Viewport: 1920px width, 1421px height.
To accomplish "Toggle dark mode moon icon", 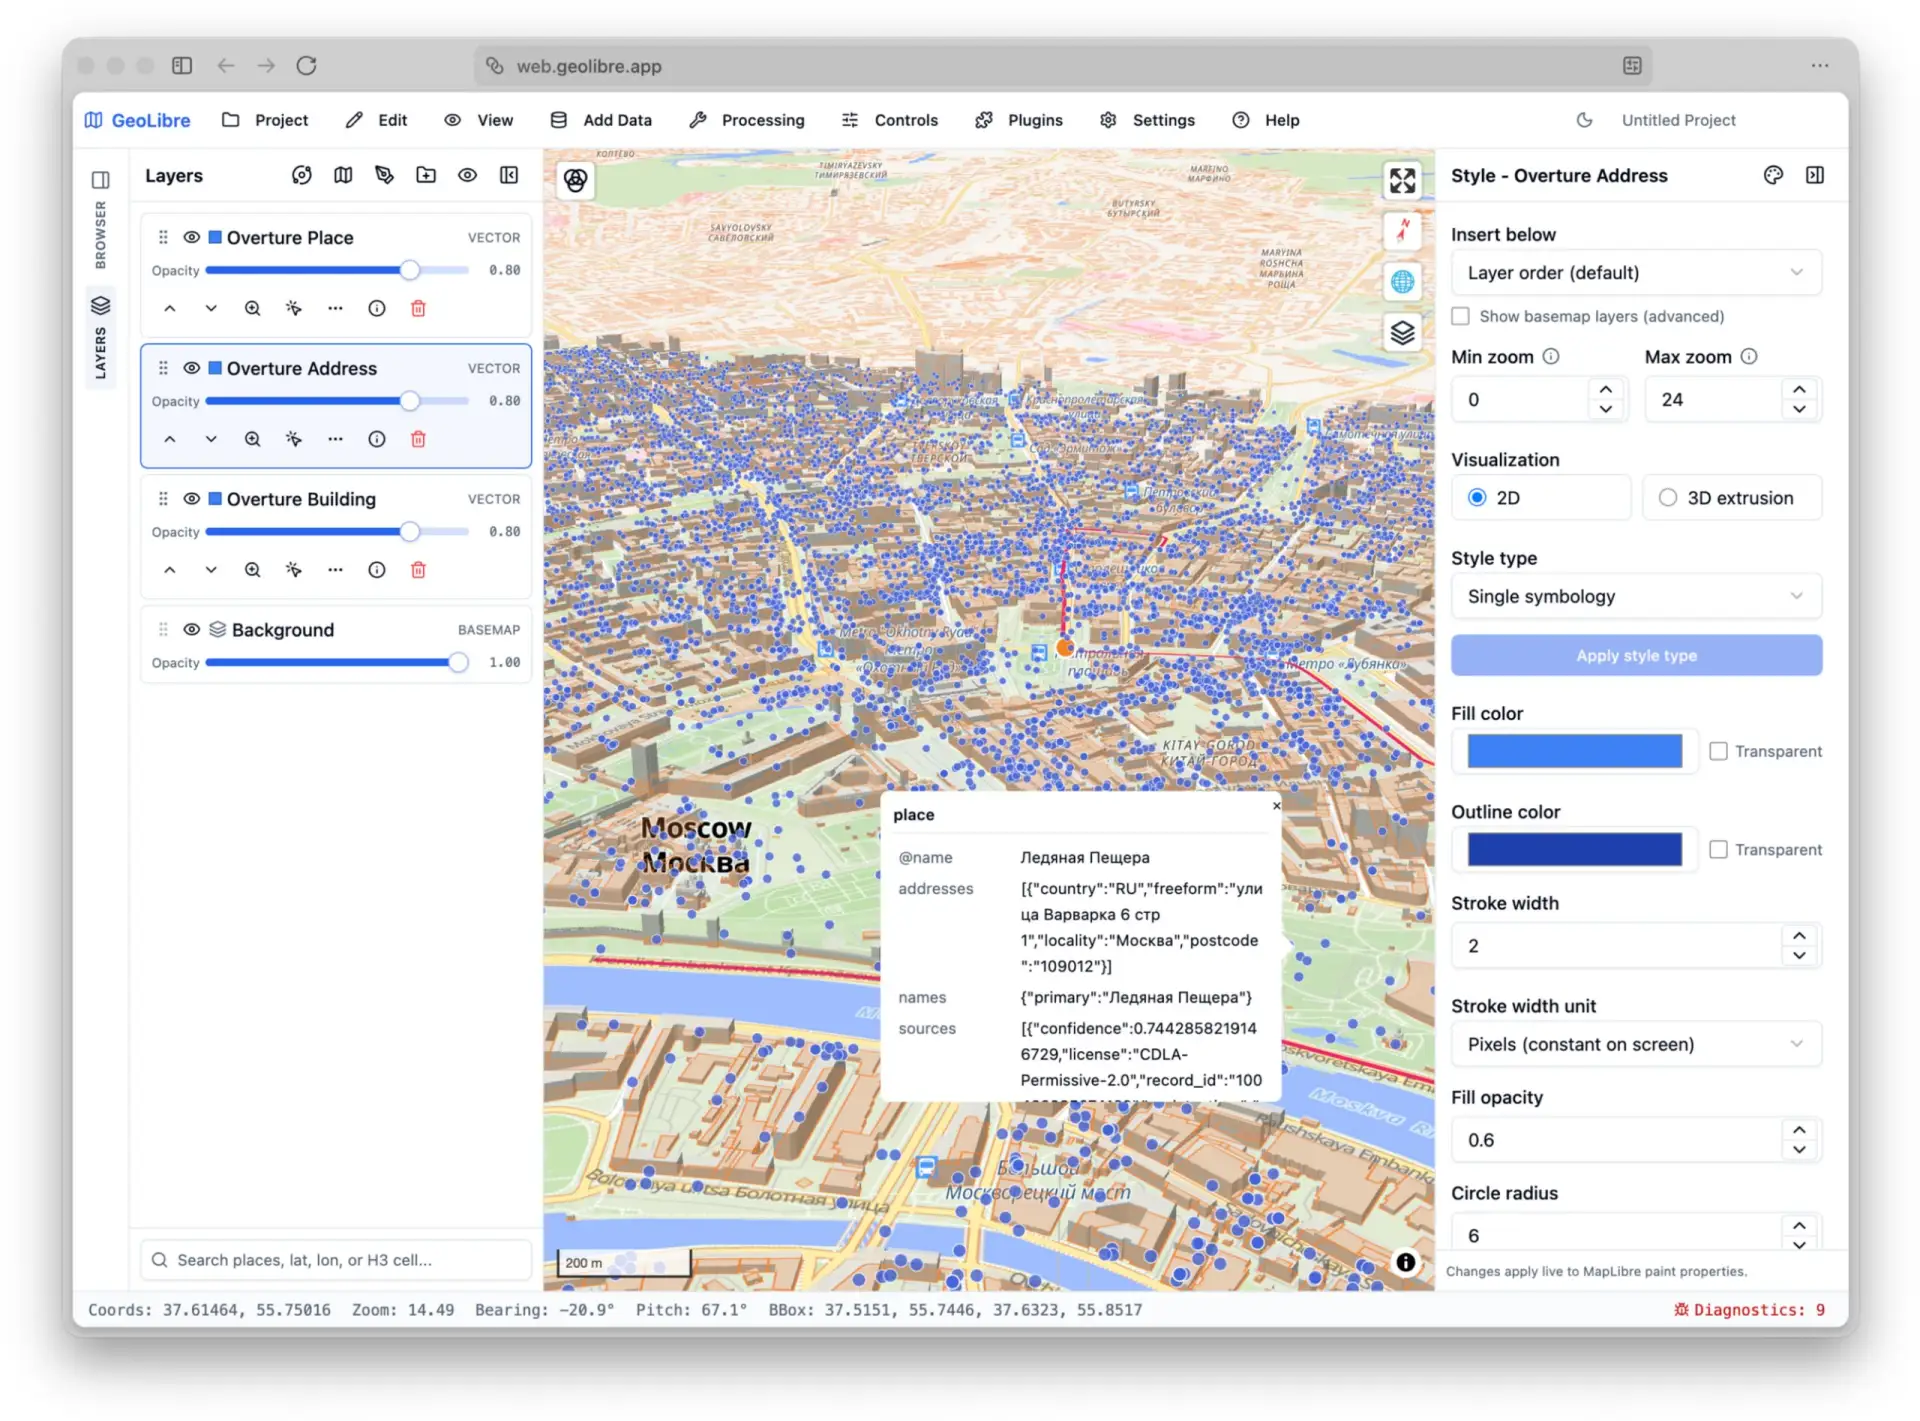I will [x=1584, y=120].
